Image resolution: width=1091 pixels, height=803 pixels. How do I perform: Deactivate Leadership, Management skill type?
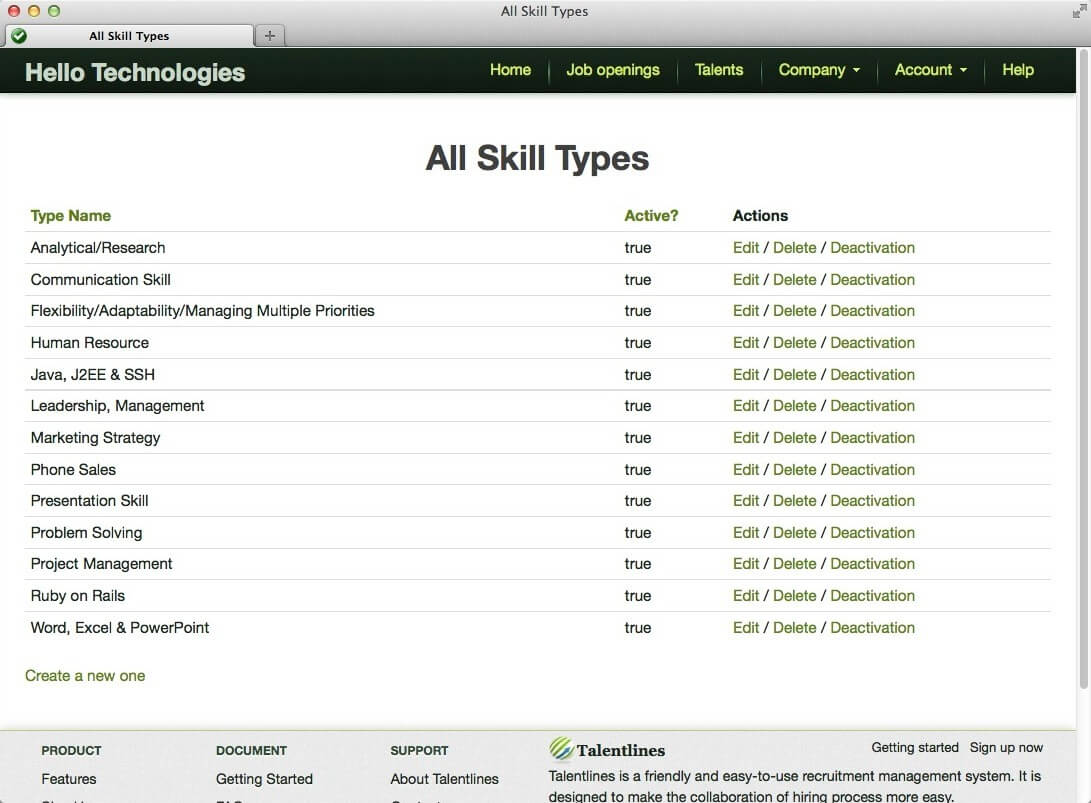coord(873,406)
